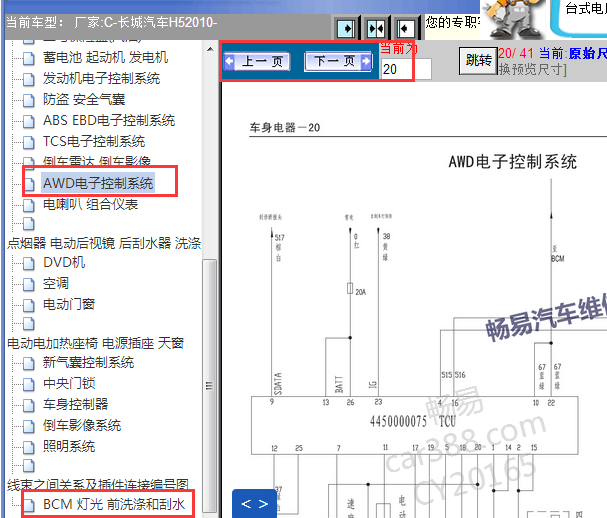Click the 当前车型 header label

point(35,22)
